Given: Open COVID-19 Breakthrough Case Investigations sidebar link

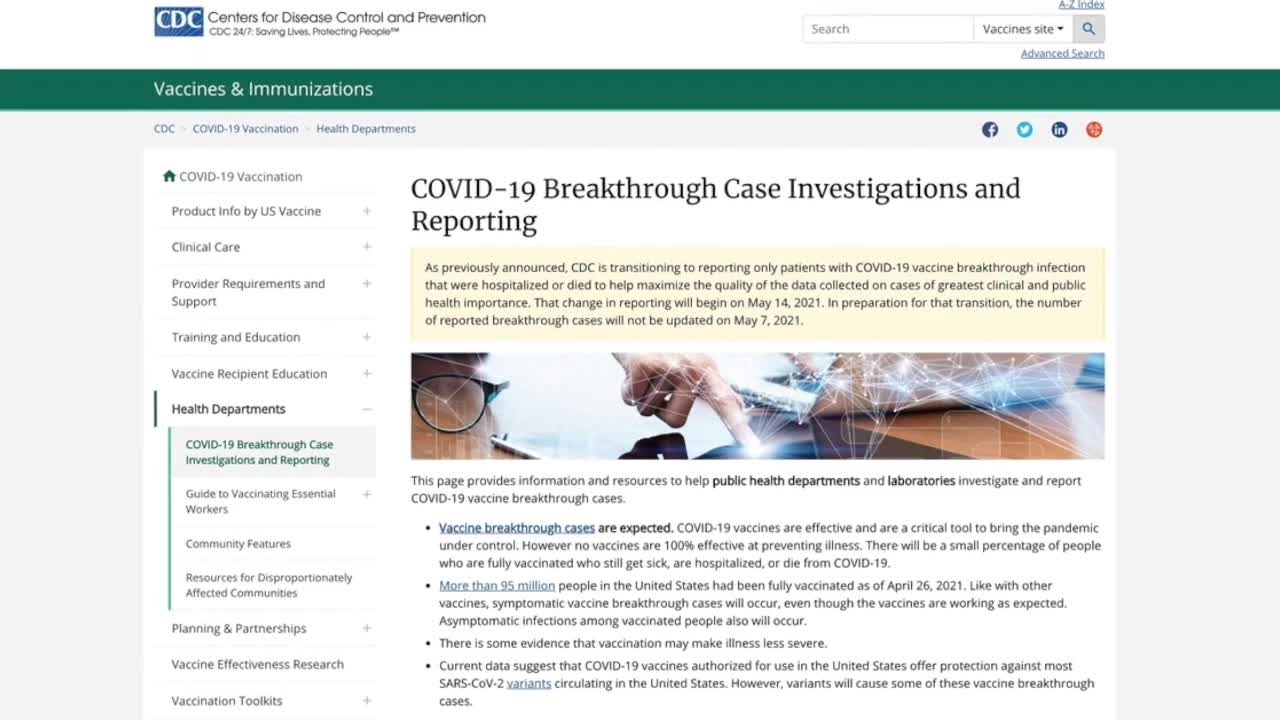Looking at the screenshot, I should tap(259, 452).
